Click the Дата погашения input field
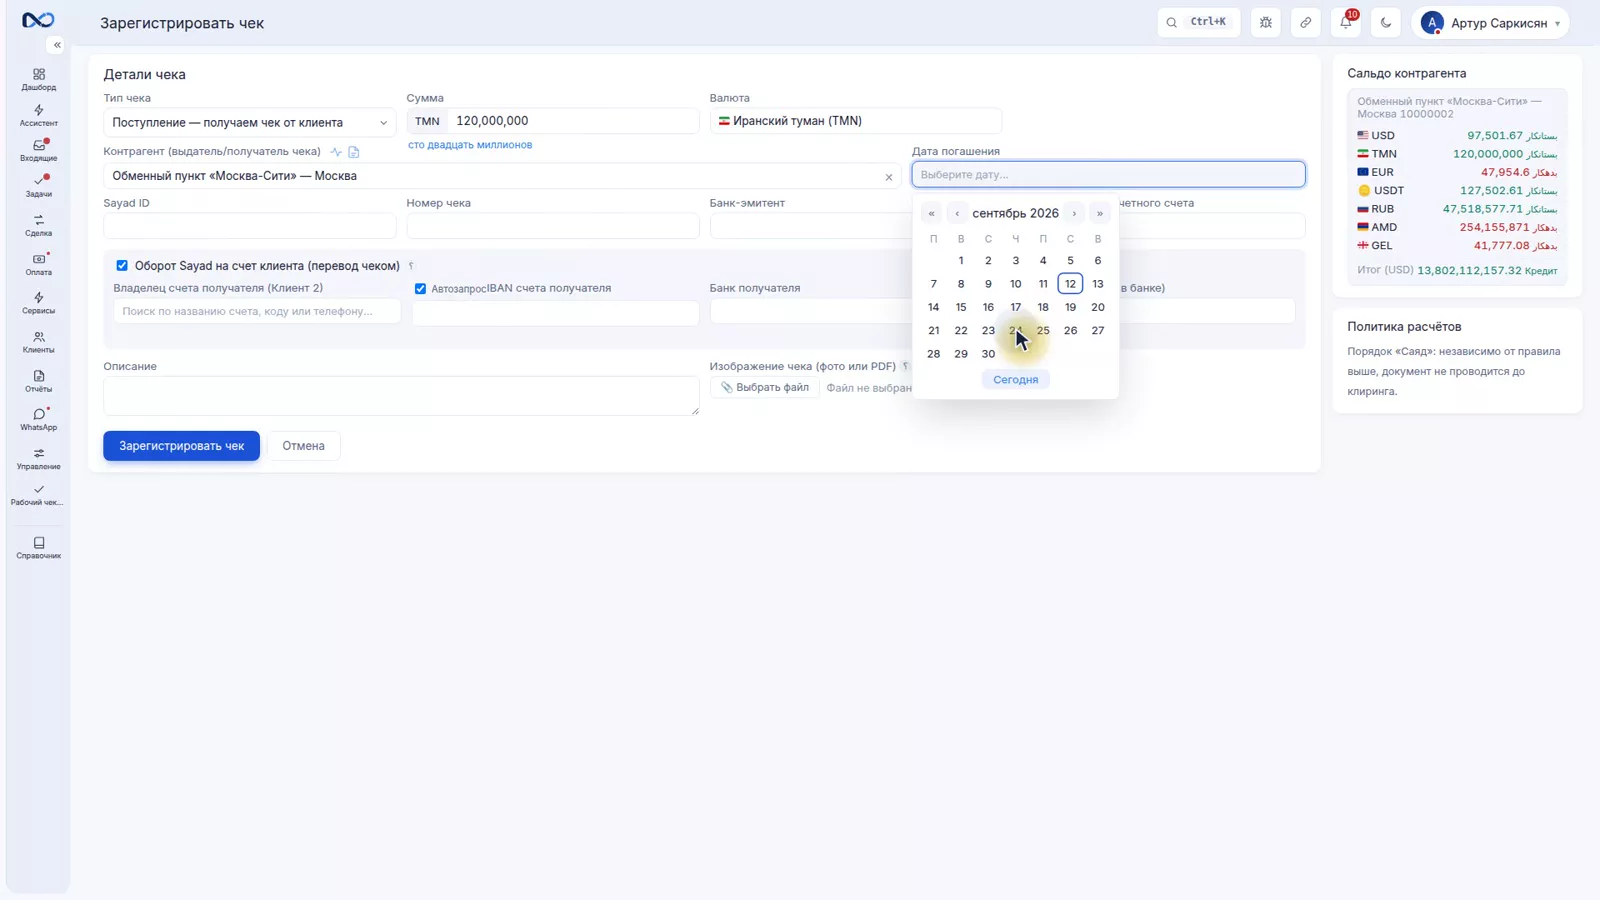The image size is (1600, 900). point(1108,174)
